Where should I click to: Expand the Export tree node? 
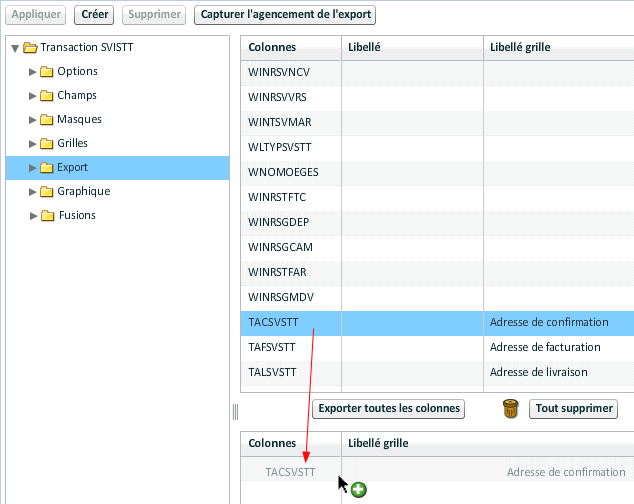32,168
